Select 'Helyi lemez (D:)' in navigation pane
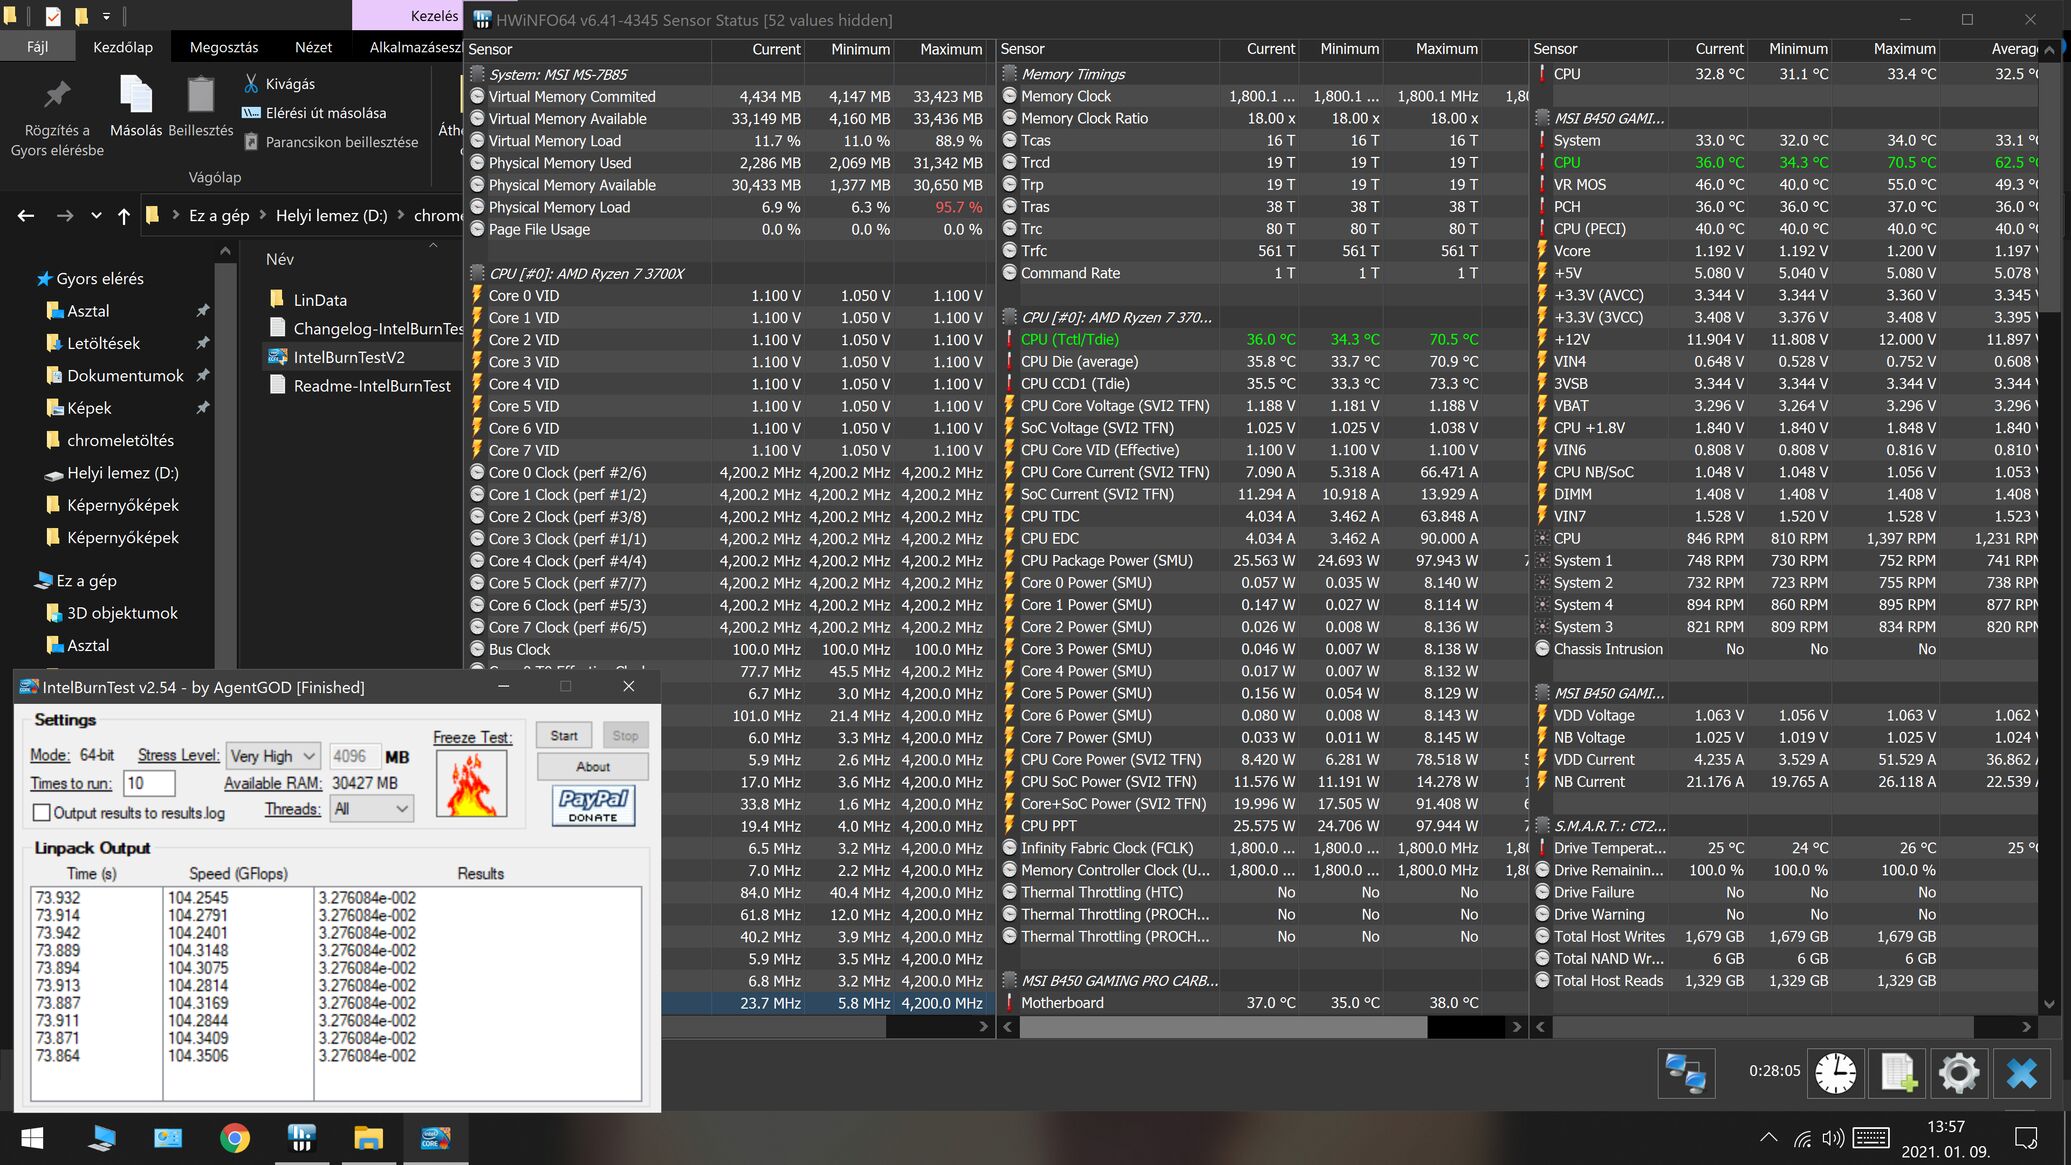Screen dimensions: 2071x1165 point(122,473)
